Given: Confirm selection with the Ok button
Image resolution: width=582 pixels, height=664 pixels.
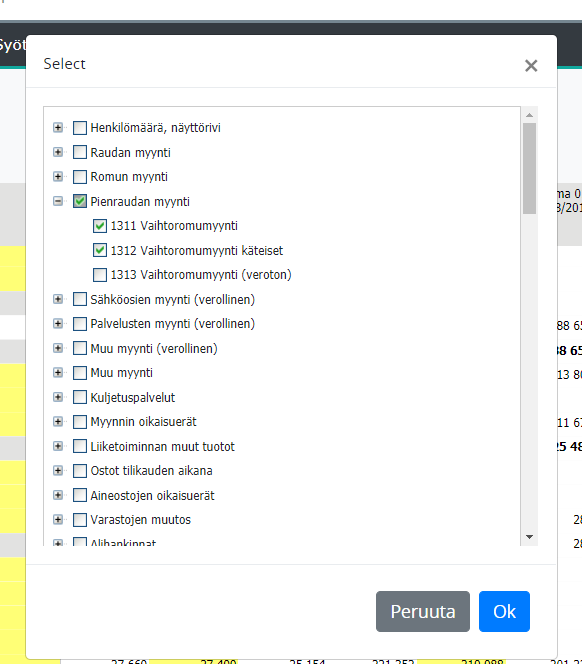Looking at the screenshot, I should tap(504, 611).
